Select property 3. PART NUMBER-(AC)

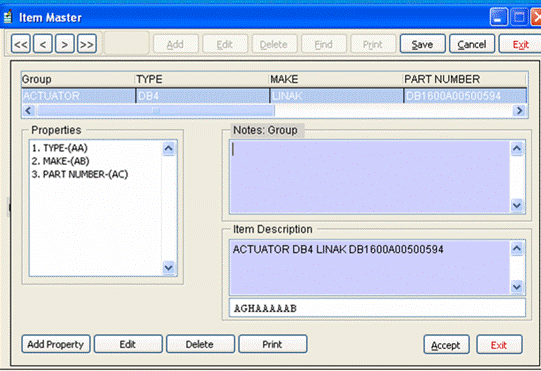(80, 174)
